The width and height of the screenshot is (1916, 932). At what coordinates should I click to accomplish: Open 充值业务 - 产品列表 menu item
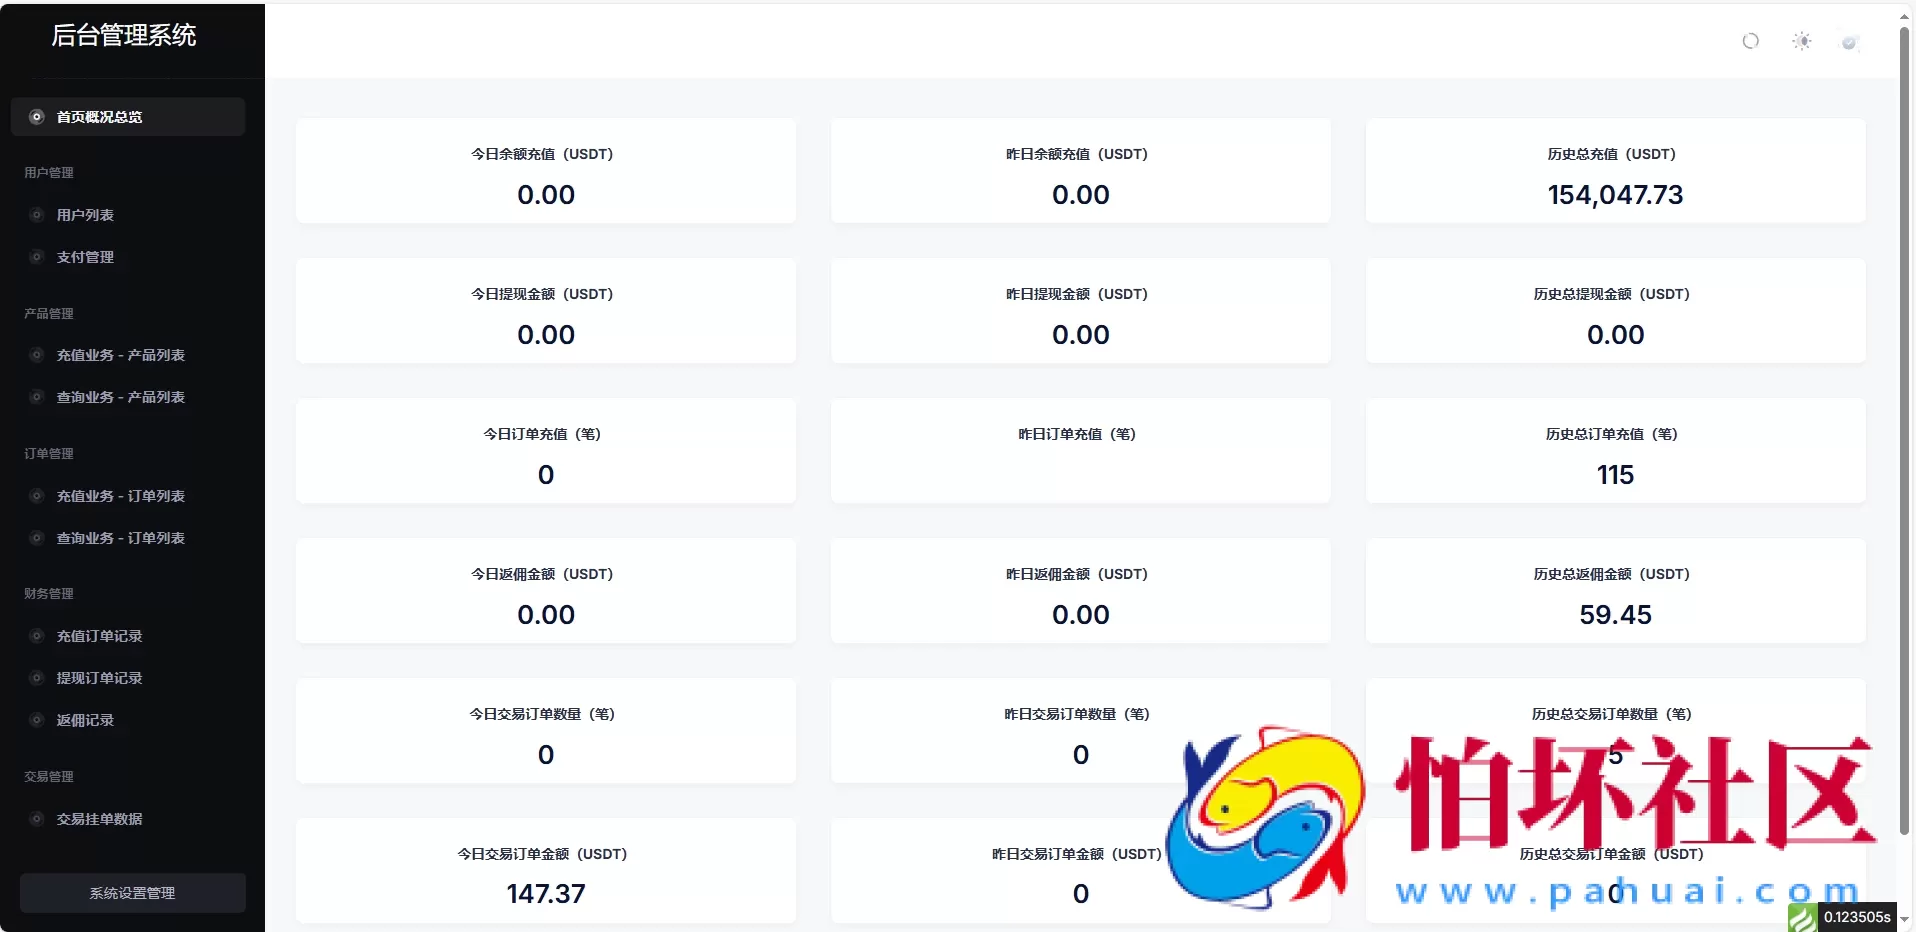coord(120,355)
